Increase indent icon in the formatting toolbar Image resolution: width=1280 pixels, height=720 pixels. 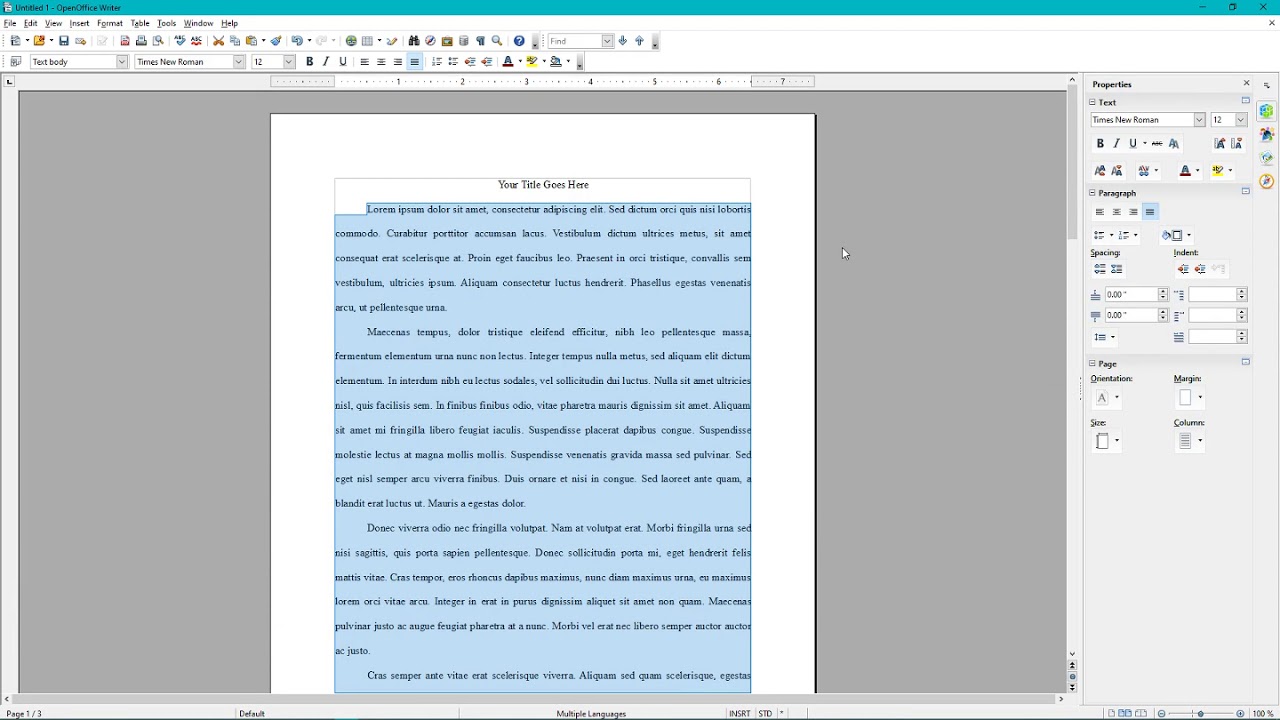(x=487, y=62)
